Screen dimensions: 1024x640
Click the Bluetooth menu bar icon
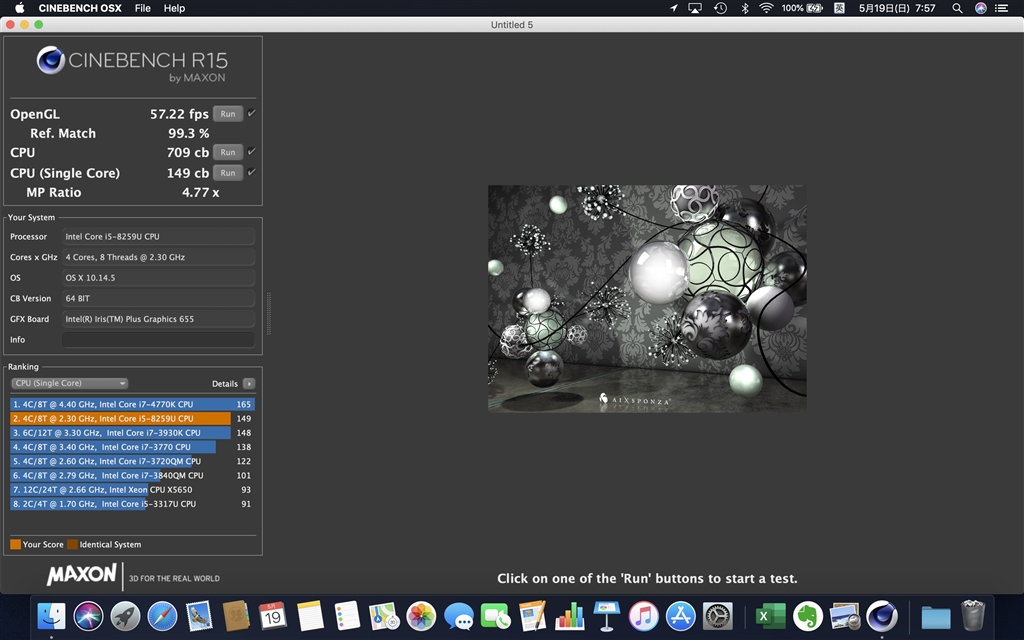pyautogui.click(x=745, y=8)
